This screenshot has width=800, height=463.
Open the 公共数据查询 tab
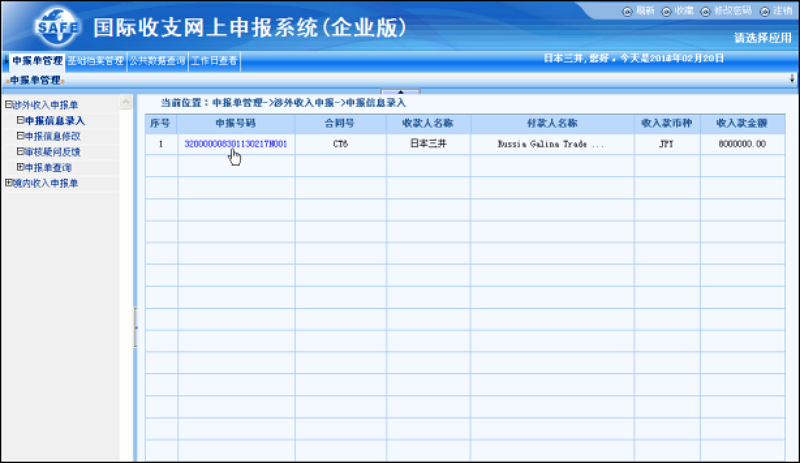158,61
